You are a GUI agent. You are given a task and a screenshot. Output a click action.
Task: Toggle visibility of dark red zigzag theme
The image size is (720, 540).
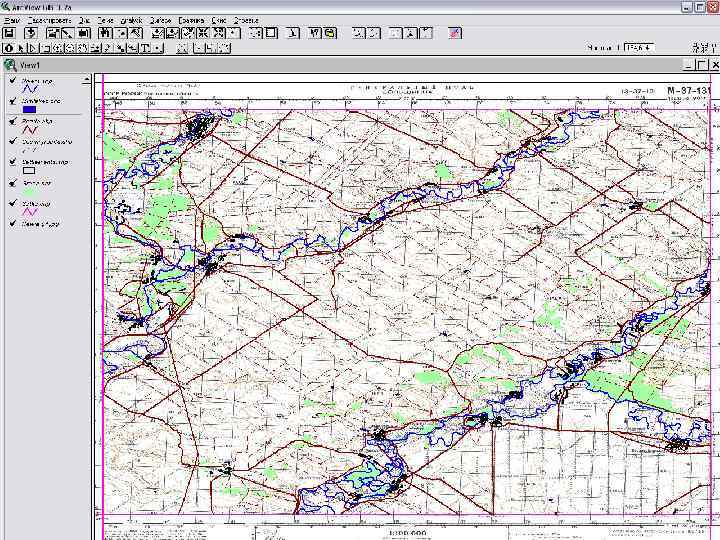coord(12,121)
